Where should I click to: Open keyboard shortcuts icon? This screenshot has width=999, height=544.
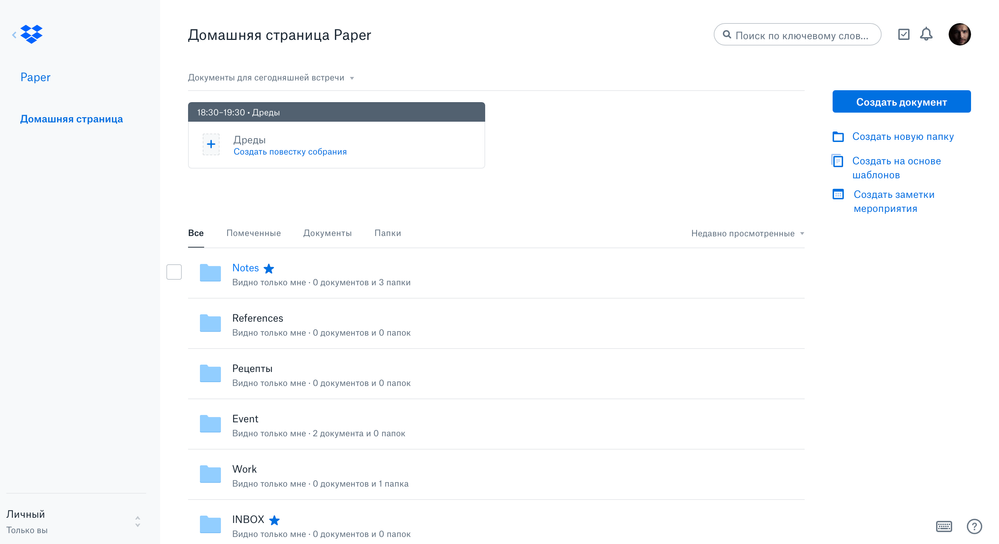(x=944, y=526)
